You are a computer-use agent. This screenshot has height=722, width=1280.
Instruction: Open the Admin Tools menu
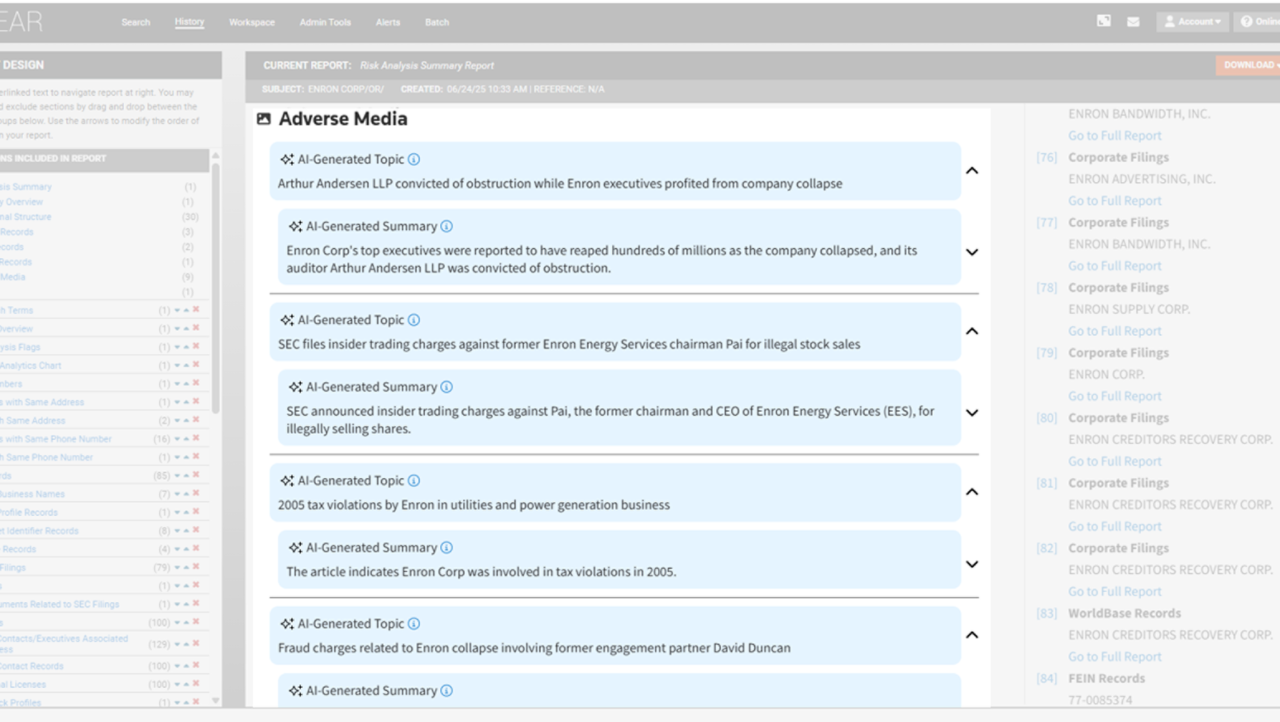(x=325, y=22)
